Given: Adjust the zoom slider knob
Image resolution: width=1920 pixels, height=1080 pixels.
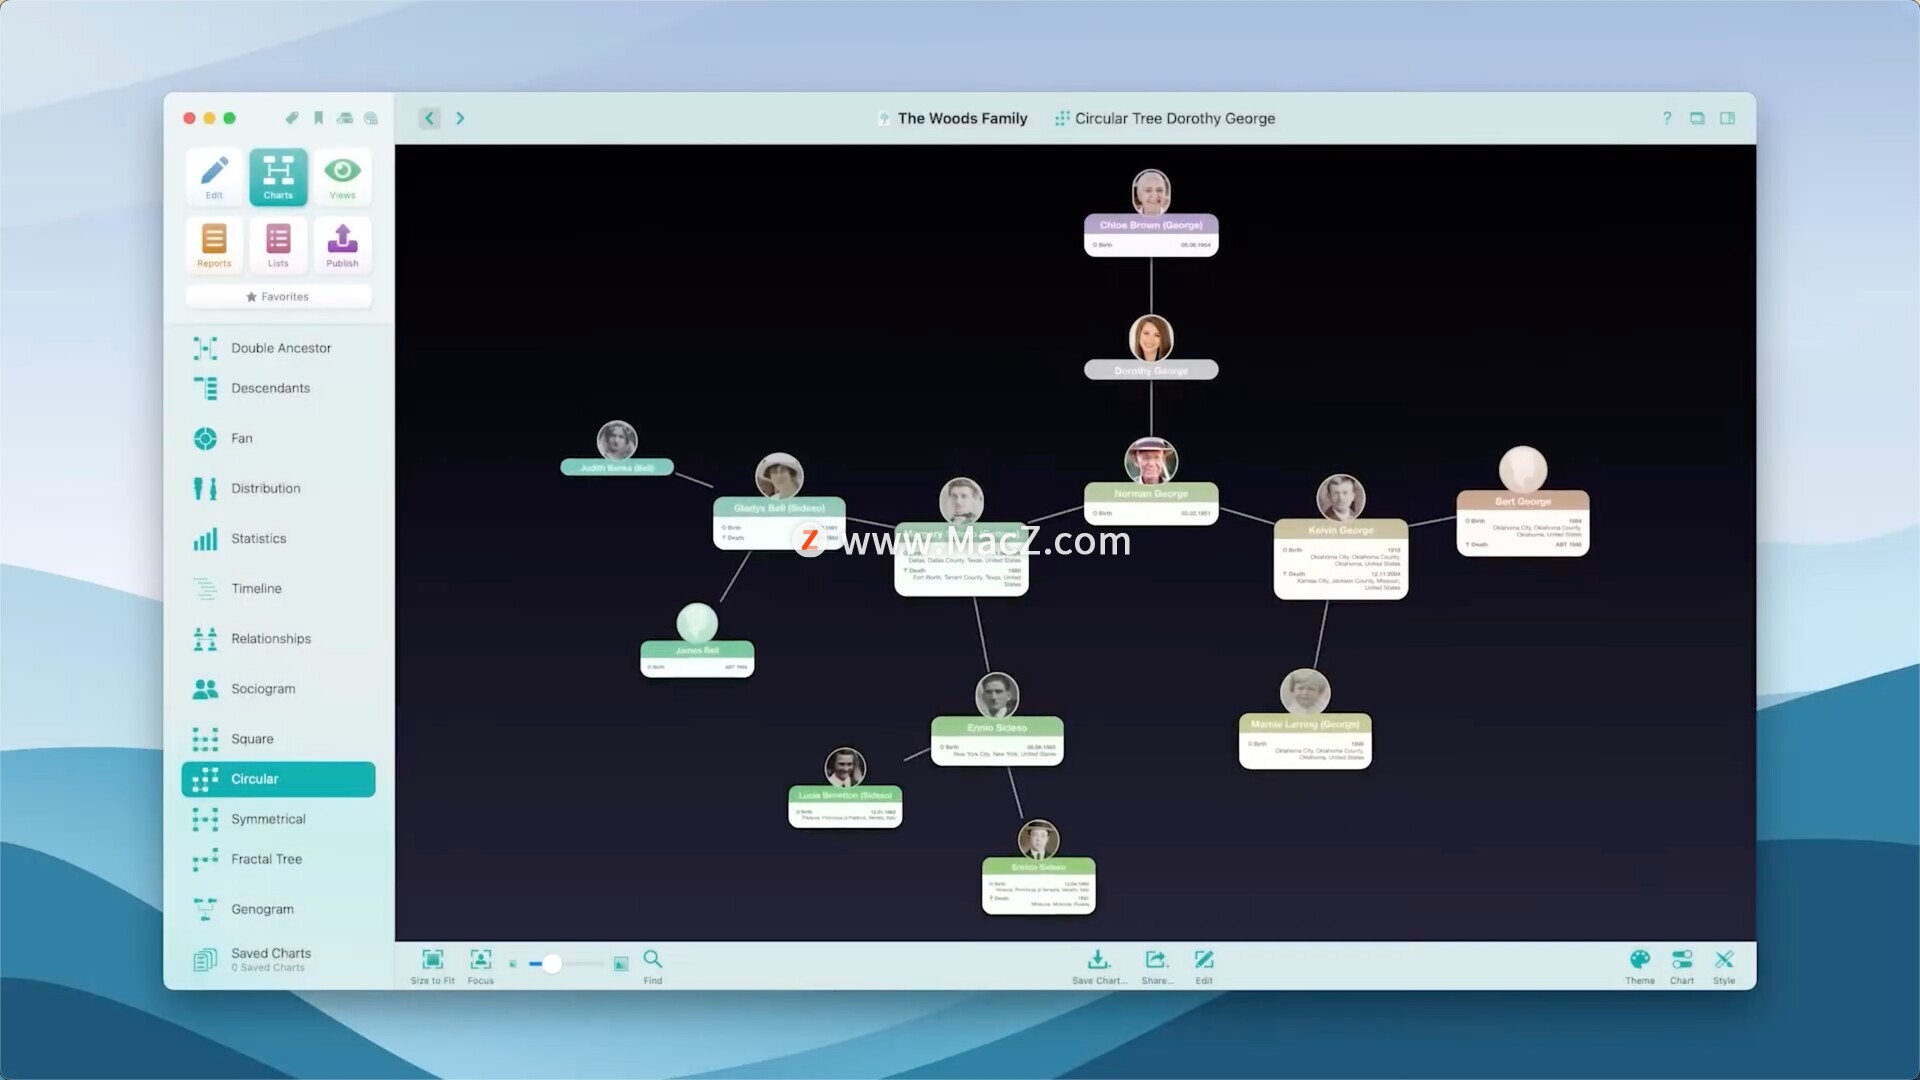Looking at the screenshot, I should pyautogui.click(x=552, y=964).
